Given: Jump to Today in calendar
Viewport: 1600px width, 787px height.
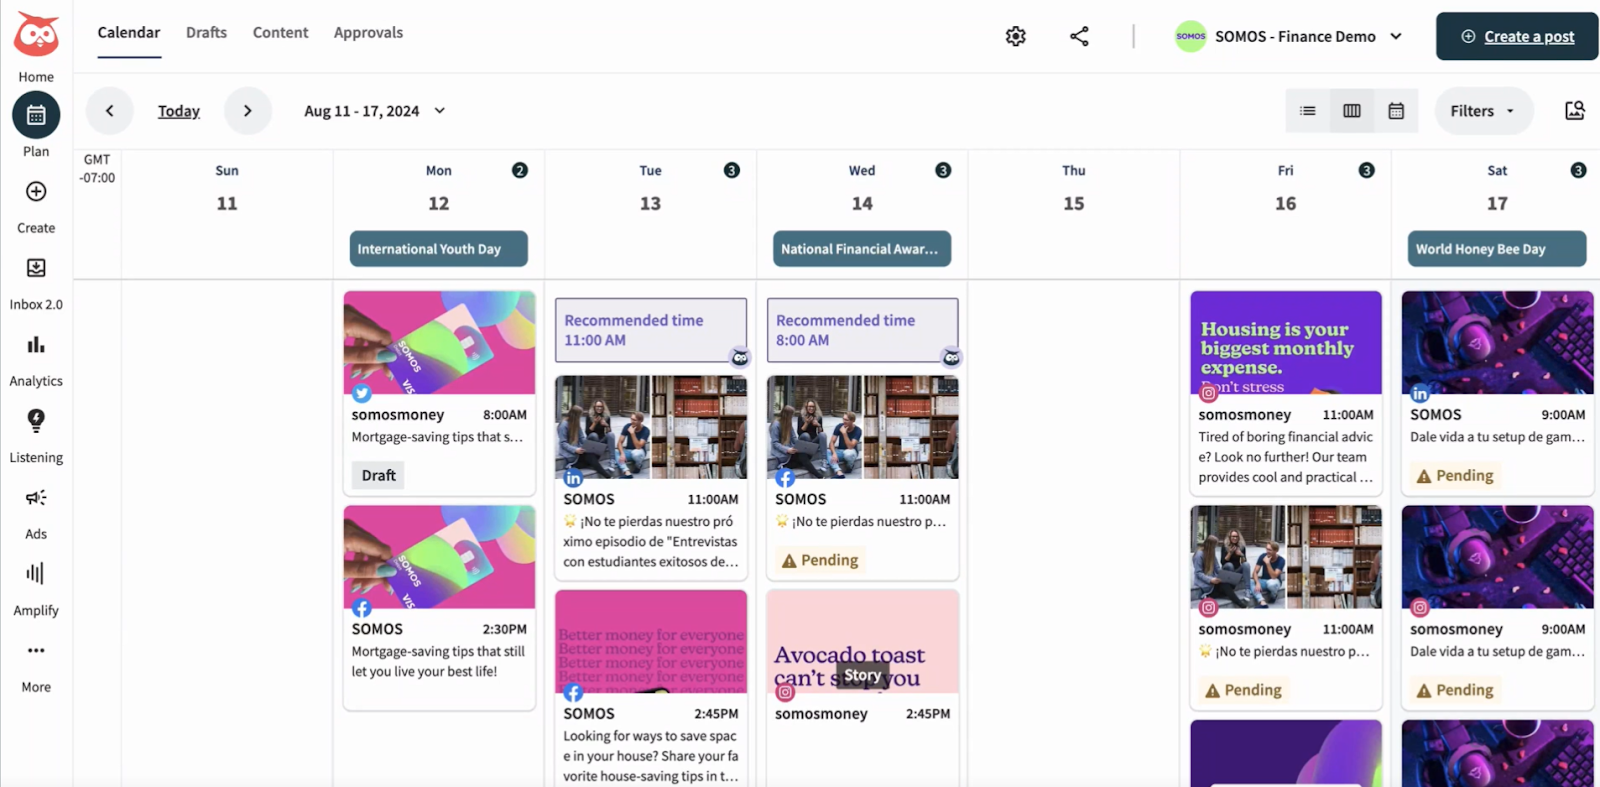Looking at the screenshot, I should [179, 111].
